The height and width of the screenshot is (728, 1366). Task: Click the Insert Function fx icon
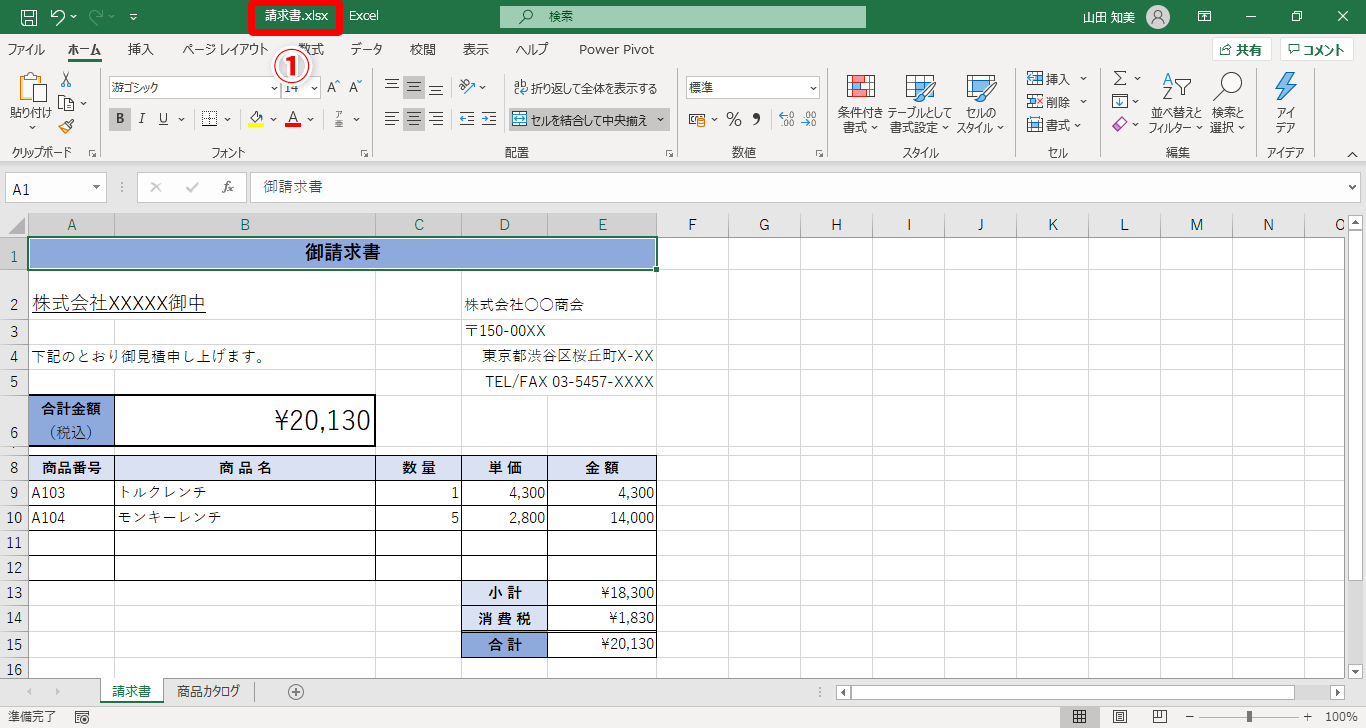tap(227, 187)
